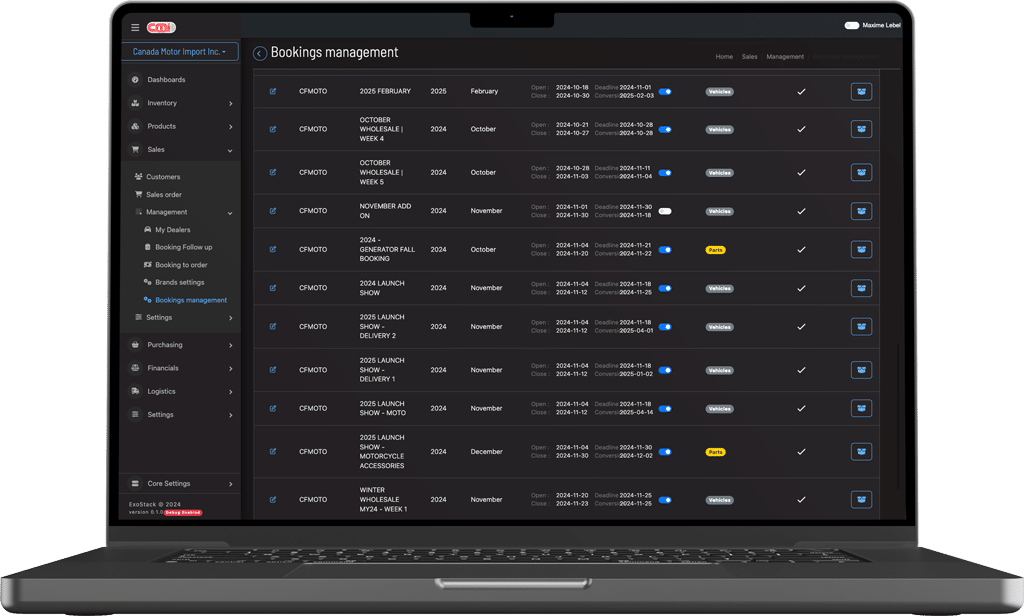The width and height of the screenshot is (1024, 616).
Task: Open box action for MOTORCYCLE ACCESSORIES row
Action: click(861, 451)
